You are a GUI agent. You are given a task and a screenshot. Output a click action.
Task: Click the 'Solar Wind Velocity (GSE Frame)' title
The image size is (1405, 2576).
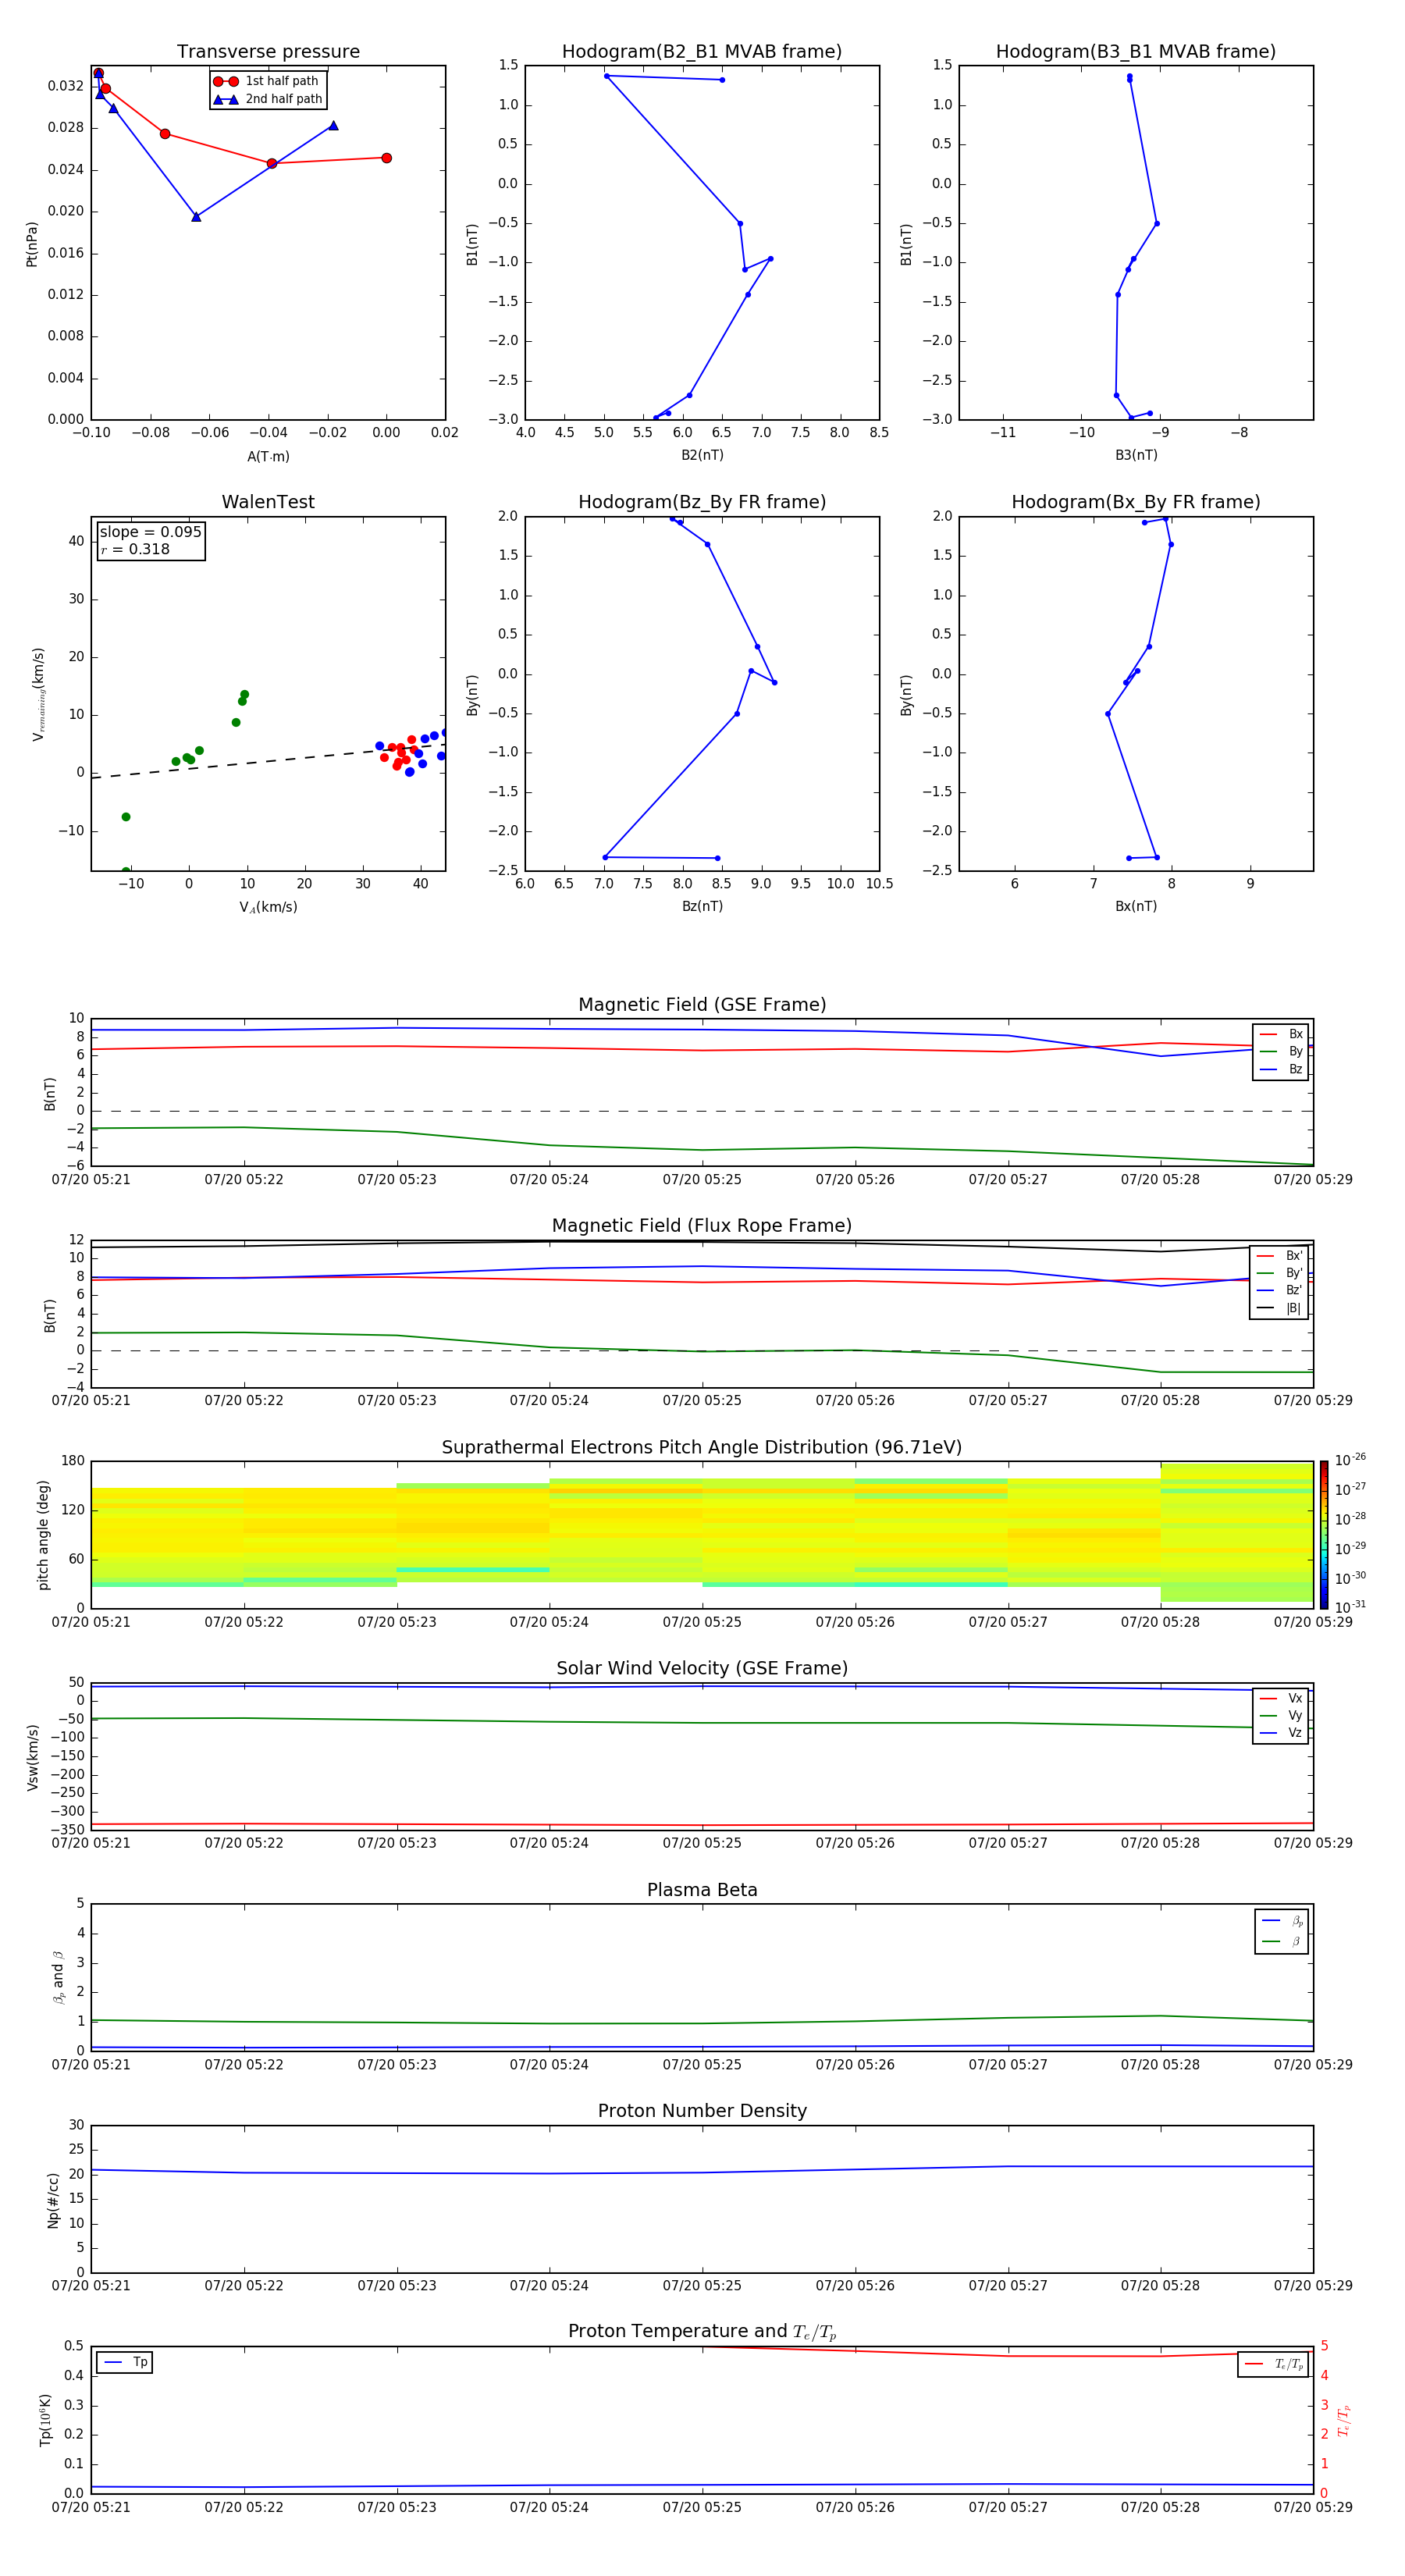[702, 1668]
